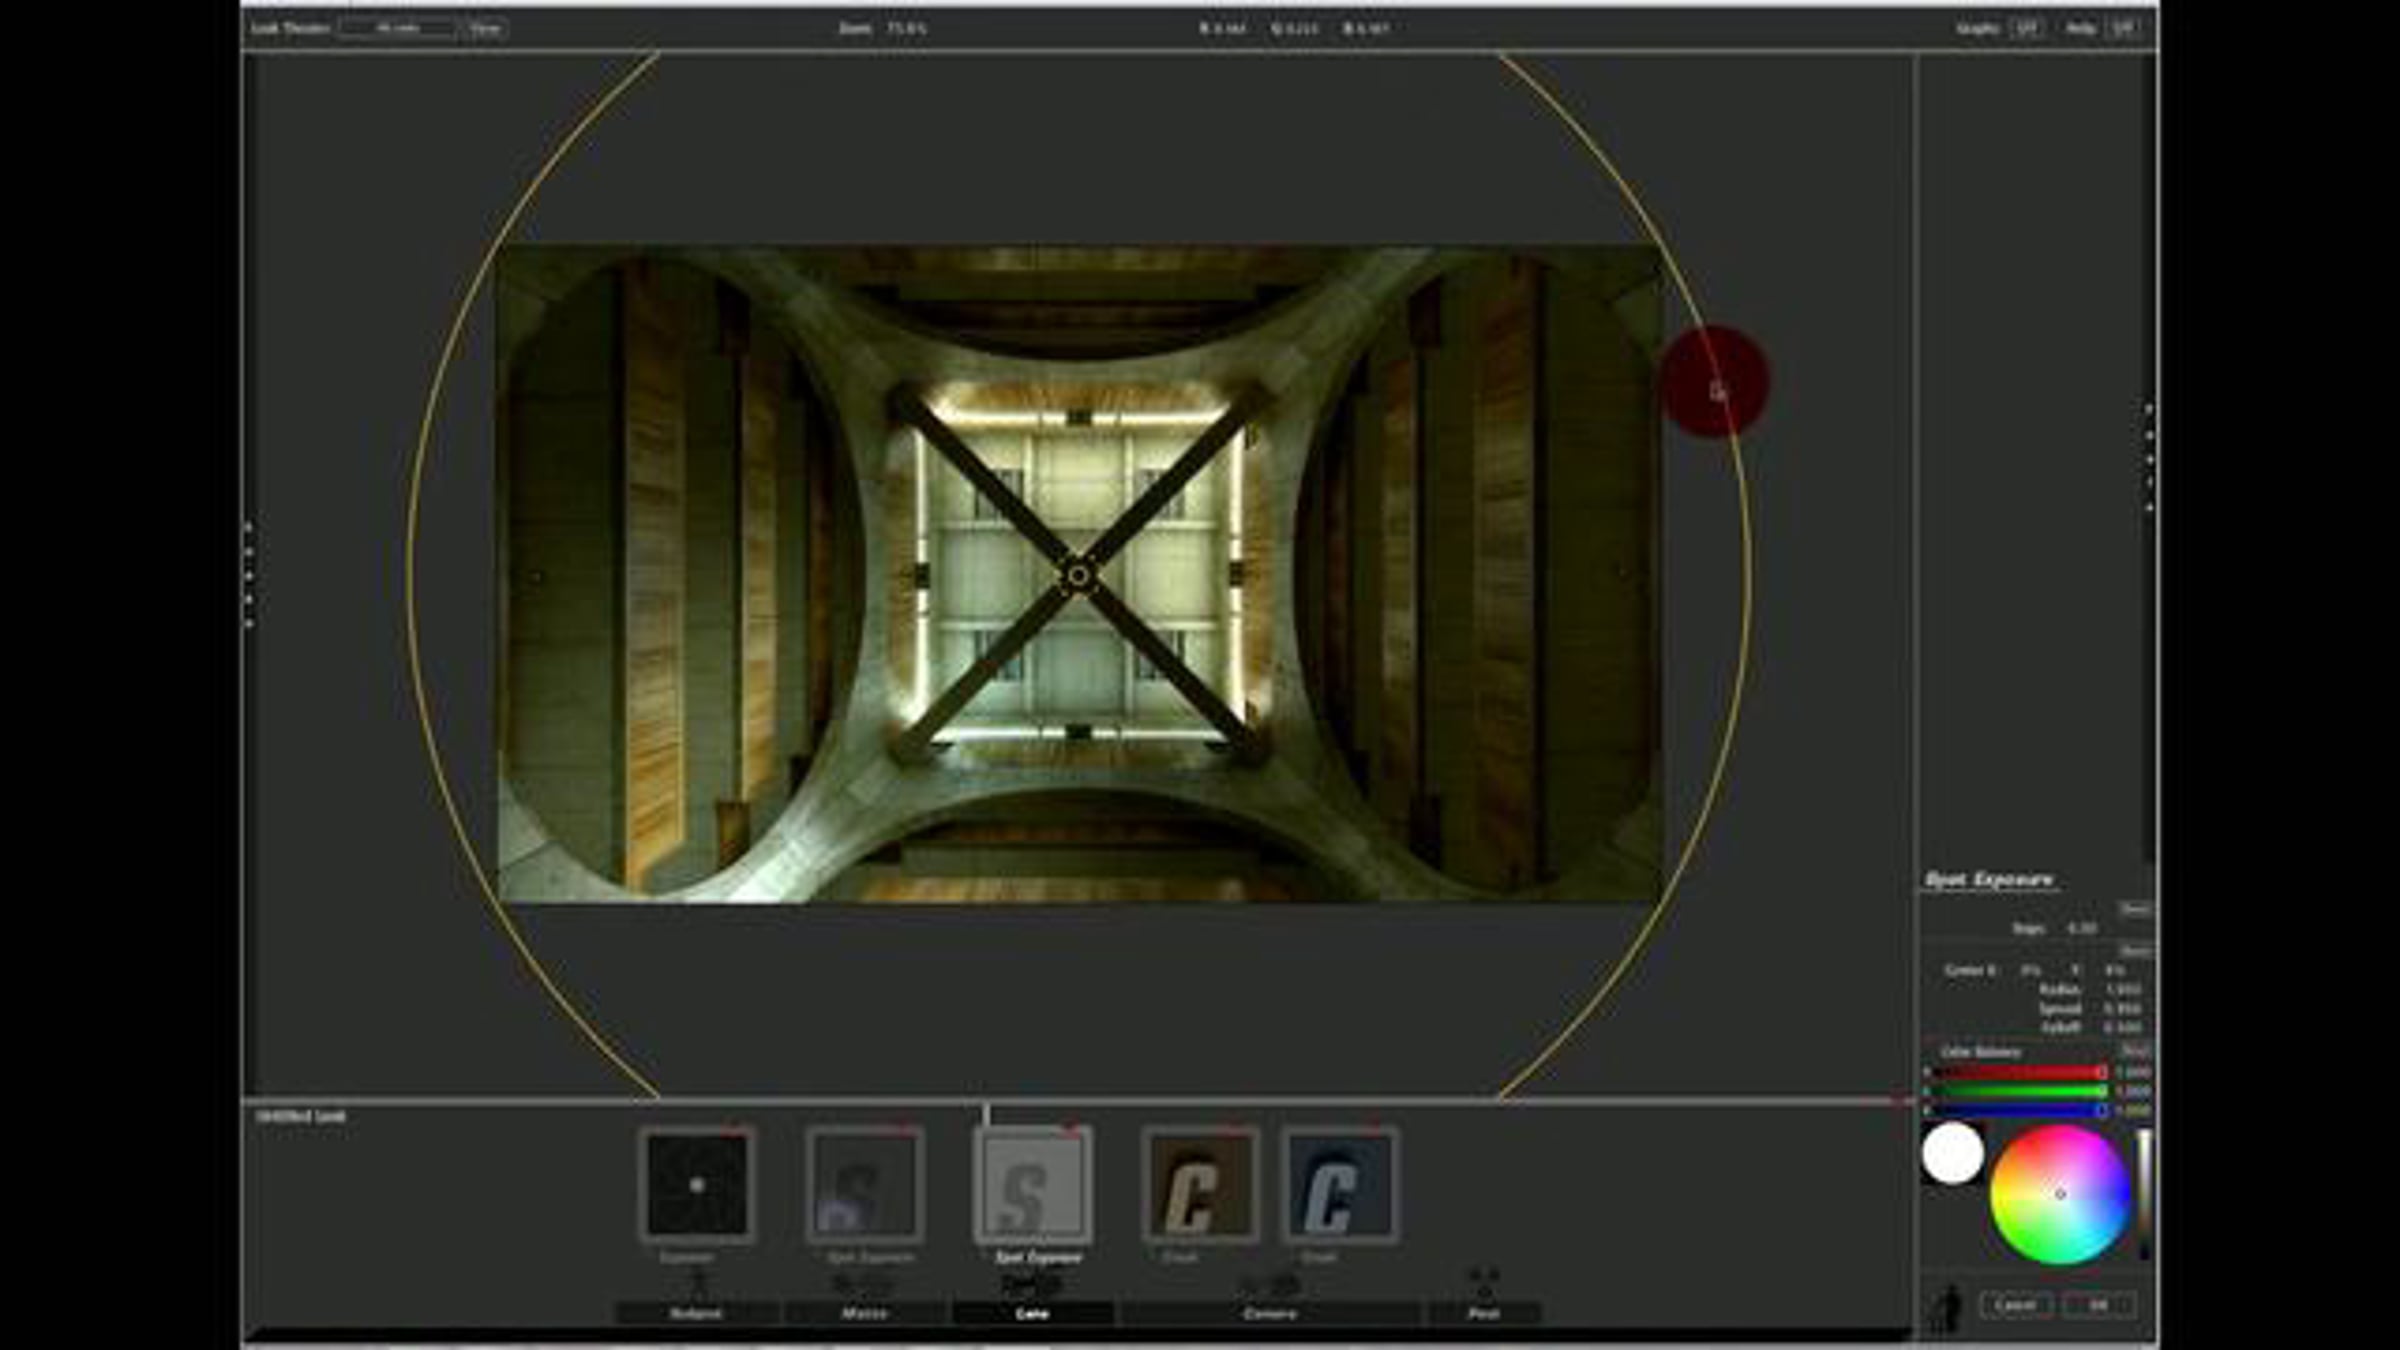Adjust the blue Color Balance slider

tap(2019, 1110)
